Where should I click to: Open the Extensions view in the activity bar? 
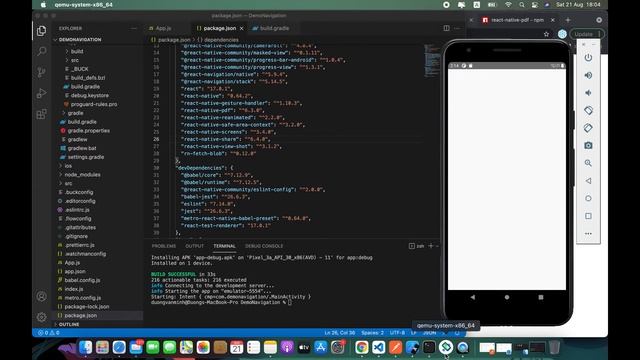pos(41,114)
